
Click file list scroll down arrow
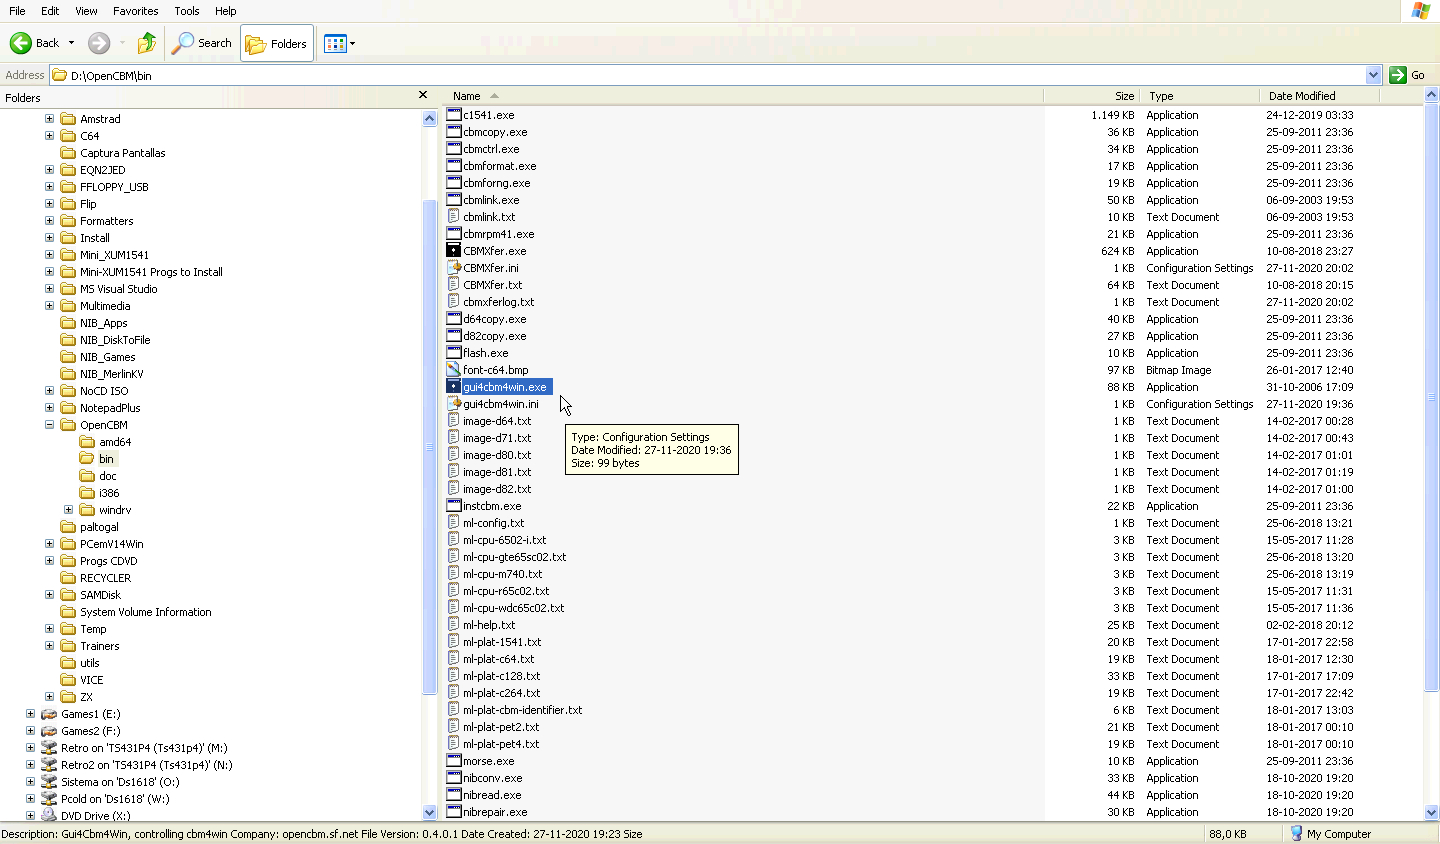pyautogui.click(x=1431, y=813)
